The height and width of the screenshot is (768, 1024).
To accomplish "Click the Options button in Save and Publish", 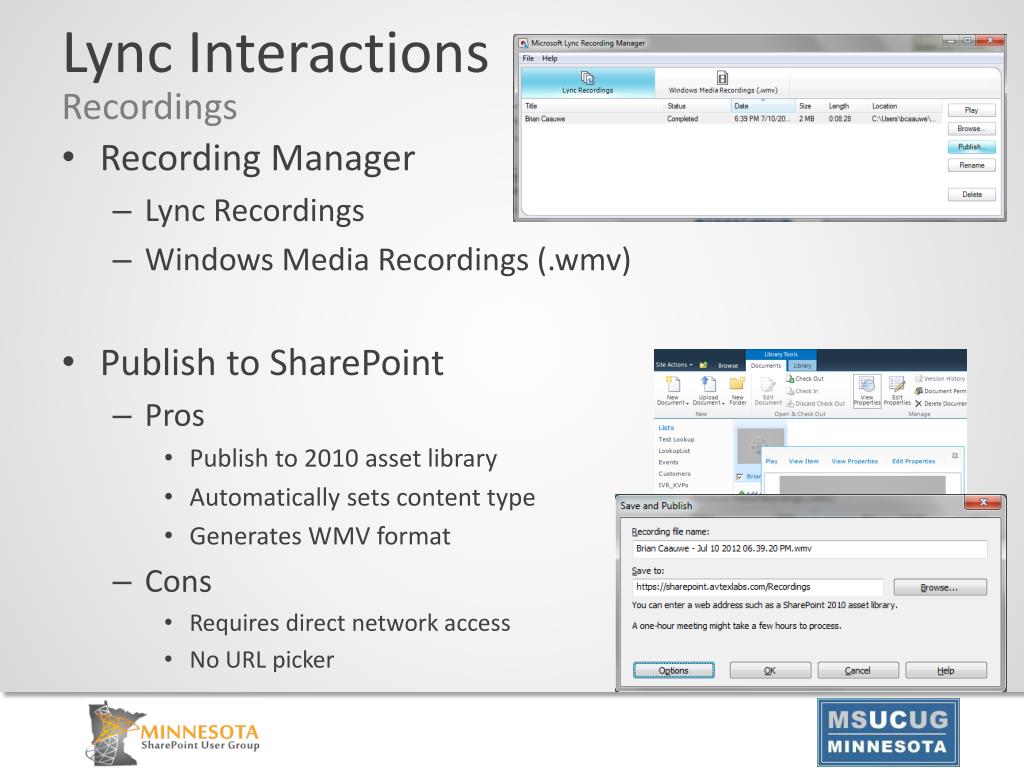I will coord(673,671).
